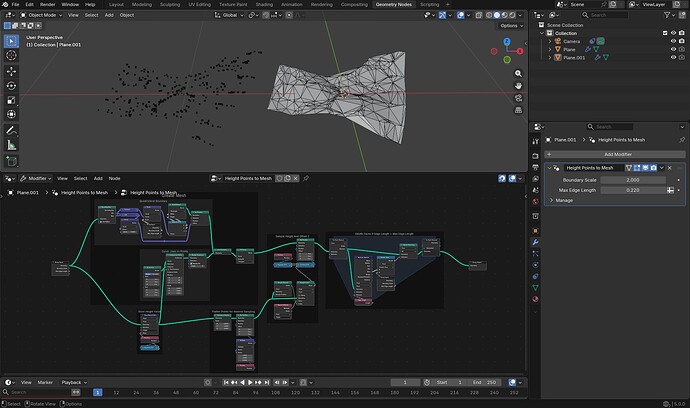690x408 pixels.
Task: Switch to the Scripting workspace tab
Action: [x=429, y=4]
